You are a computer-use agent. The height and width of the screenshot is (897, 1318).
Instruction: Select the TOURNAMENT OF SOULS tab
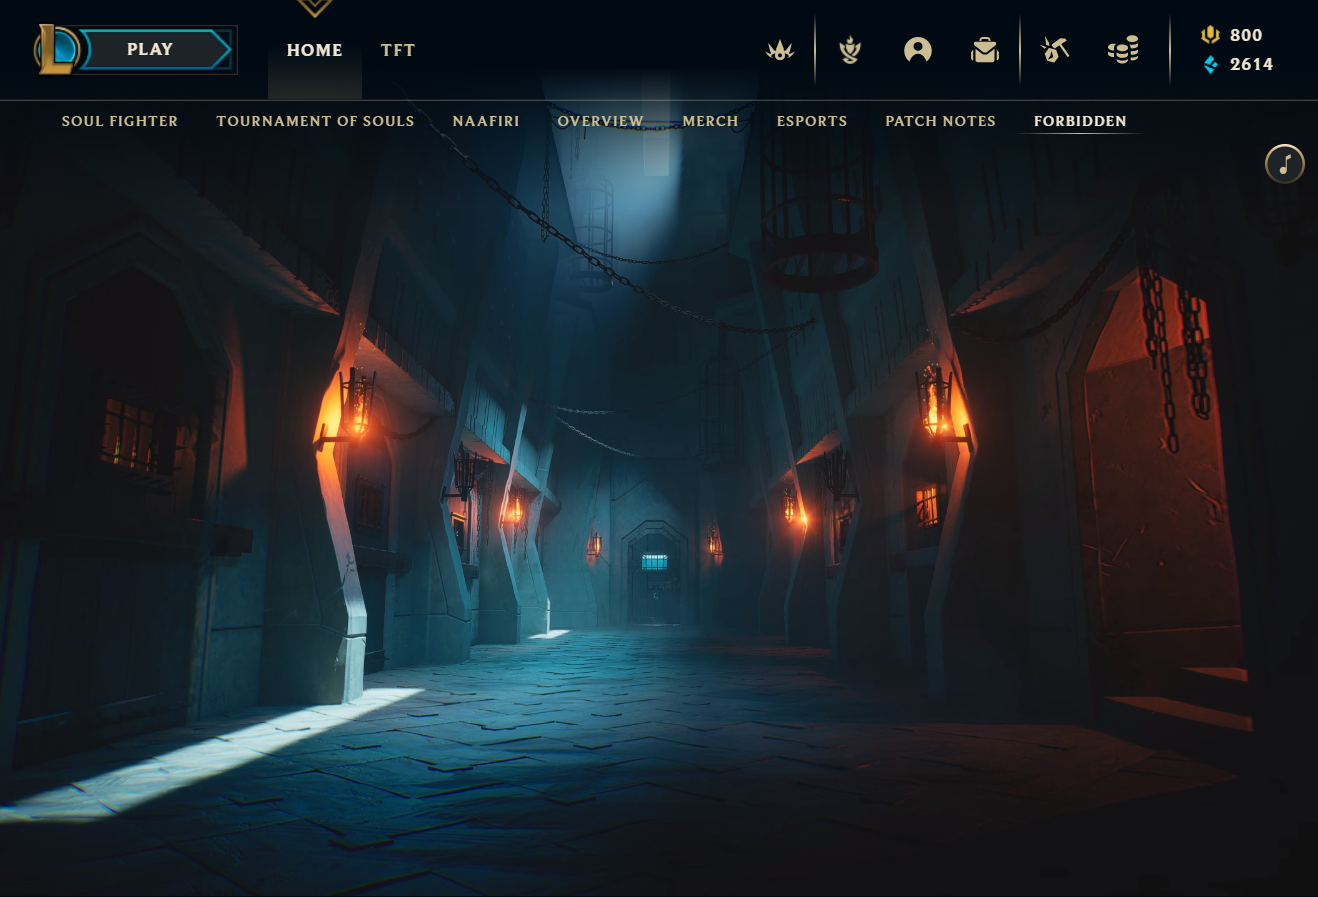point(315,121)
